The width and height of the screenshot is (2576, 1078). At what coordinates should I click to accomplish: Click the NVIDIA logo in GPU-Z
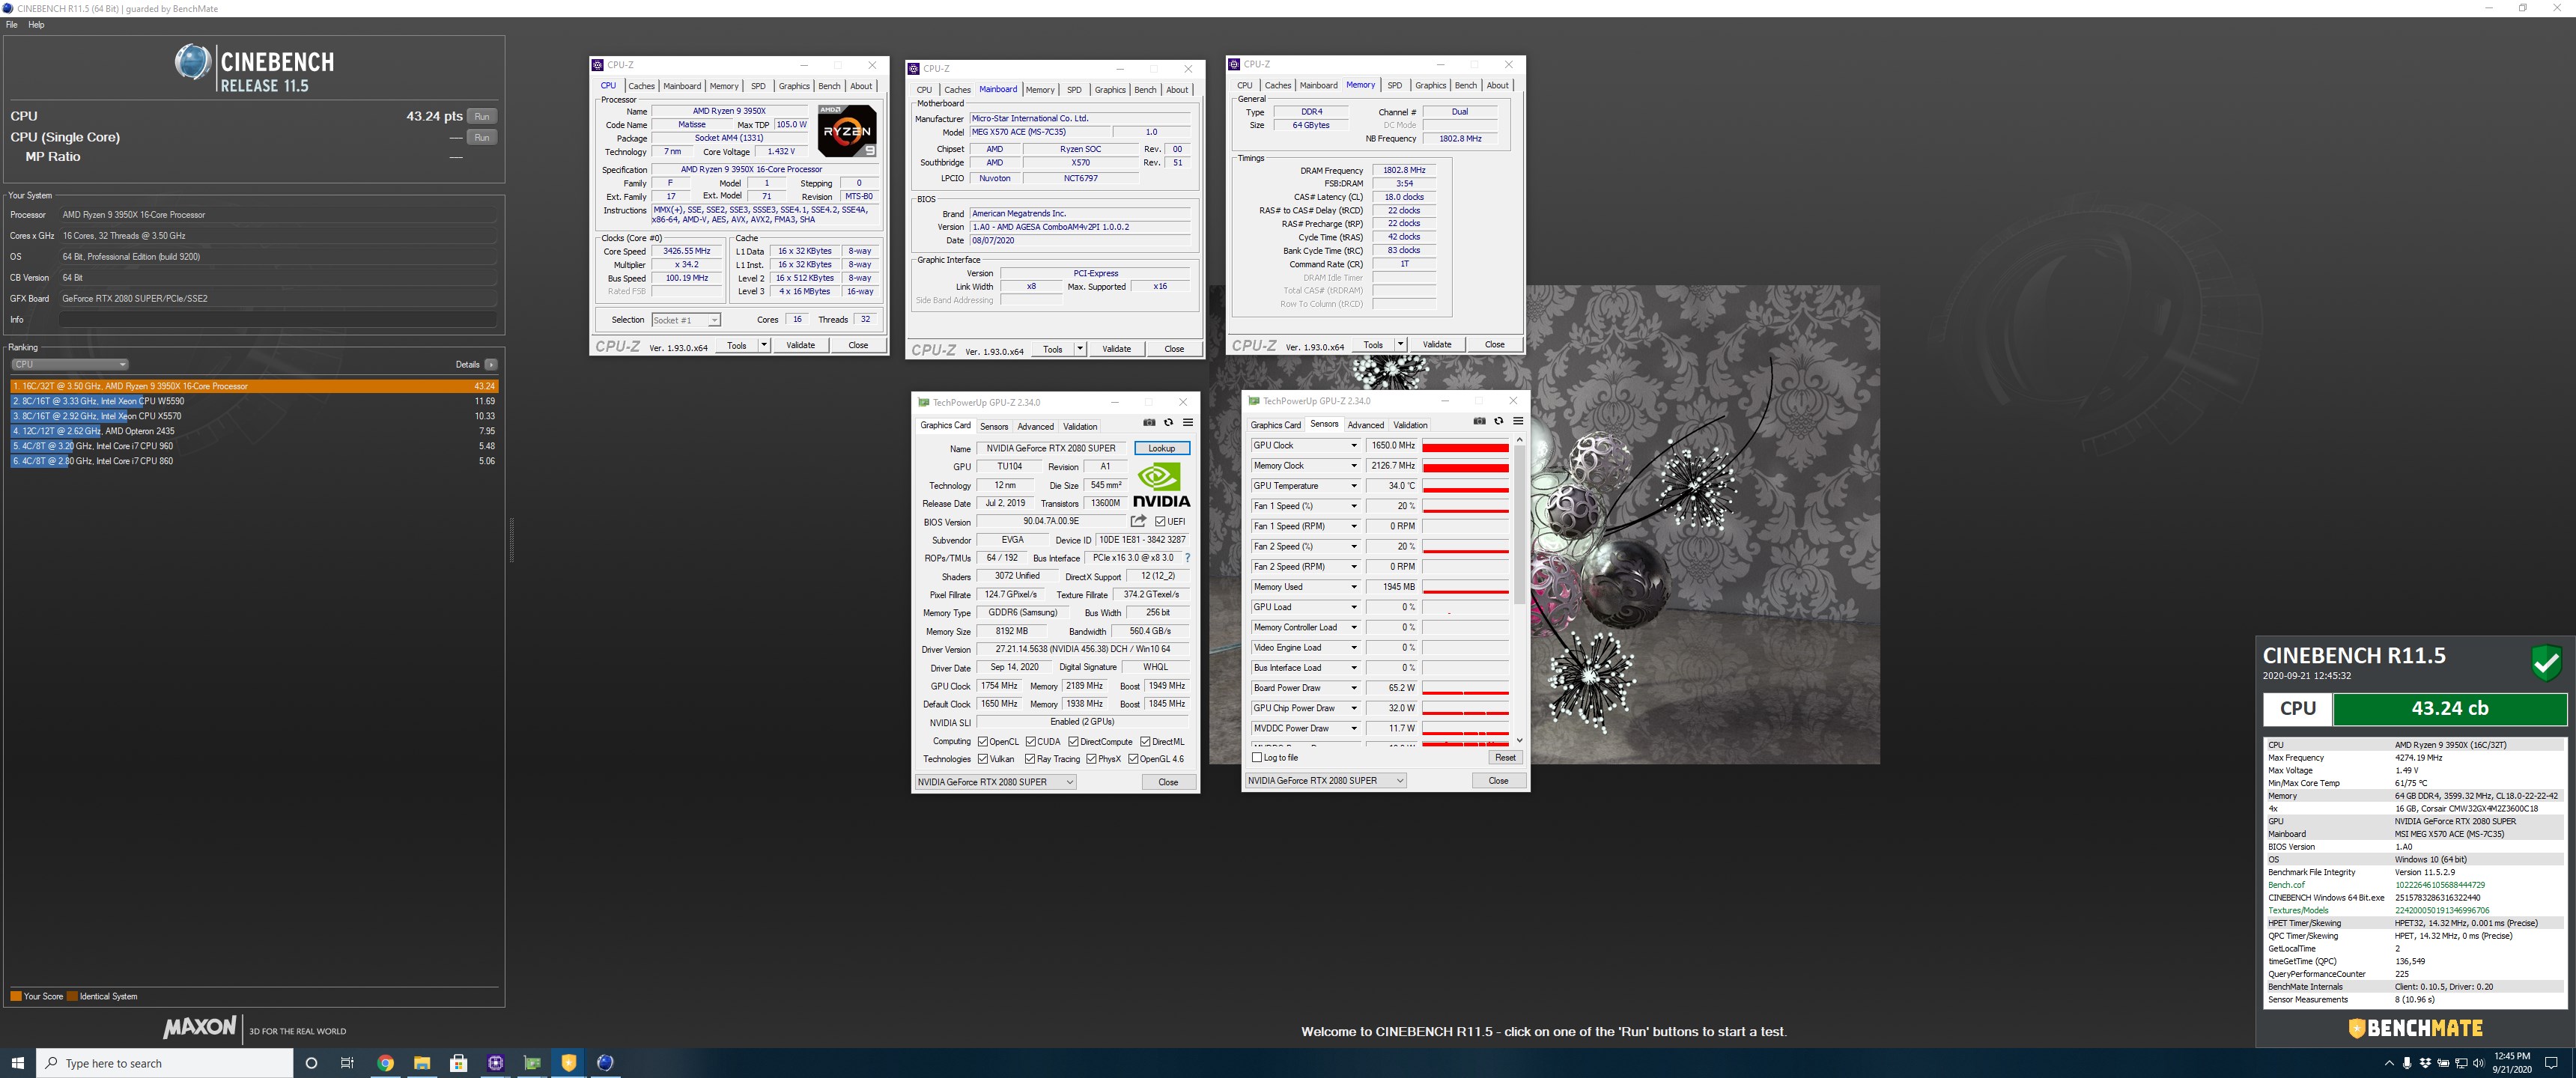pos(1161,485)
